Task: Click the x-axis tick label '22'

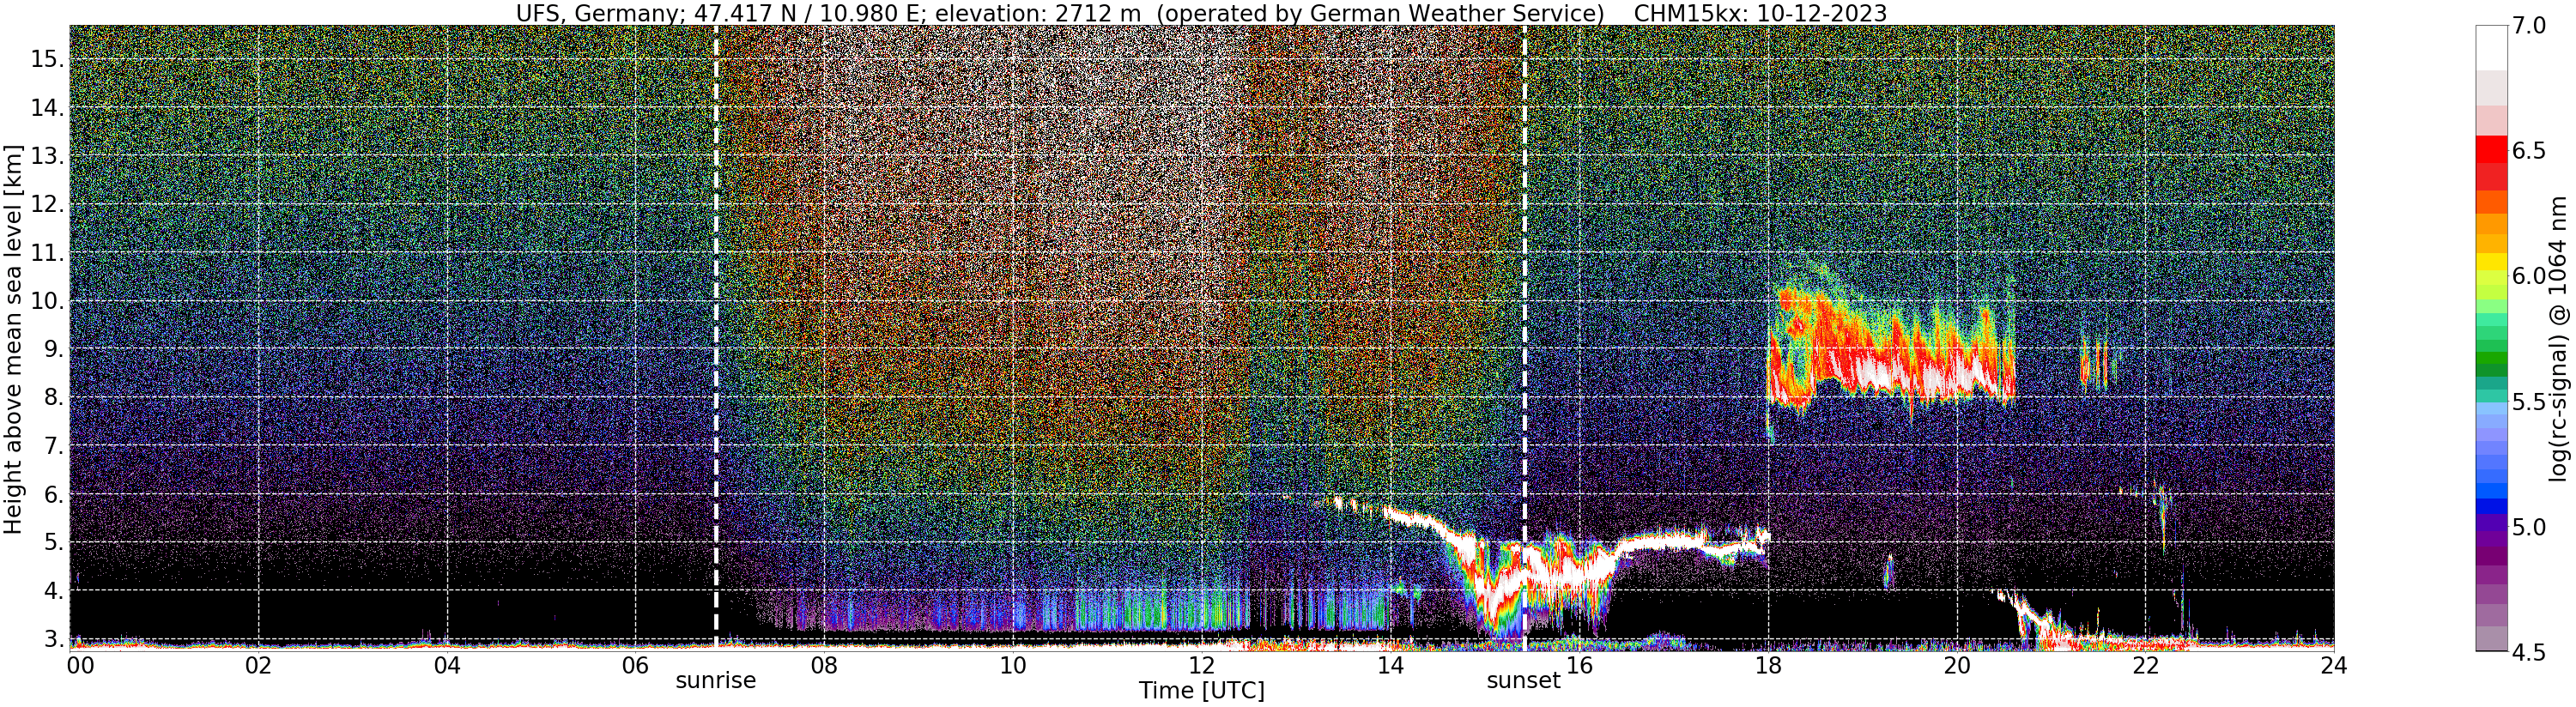Action: click(2145, 665)
